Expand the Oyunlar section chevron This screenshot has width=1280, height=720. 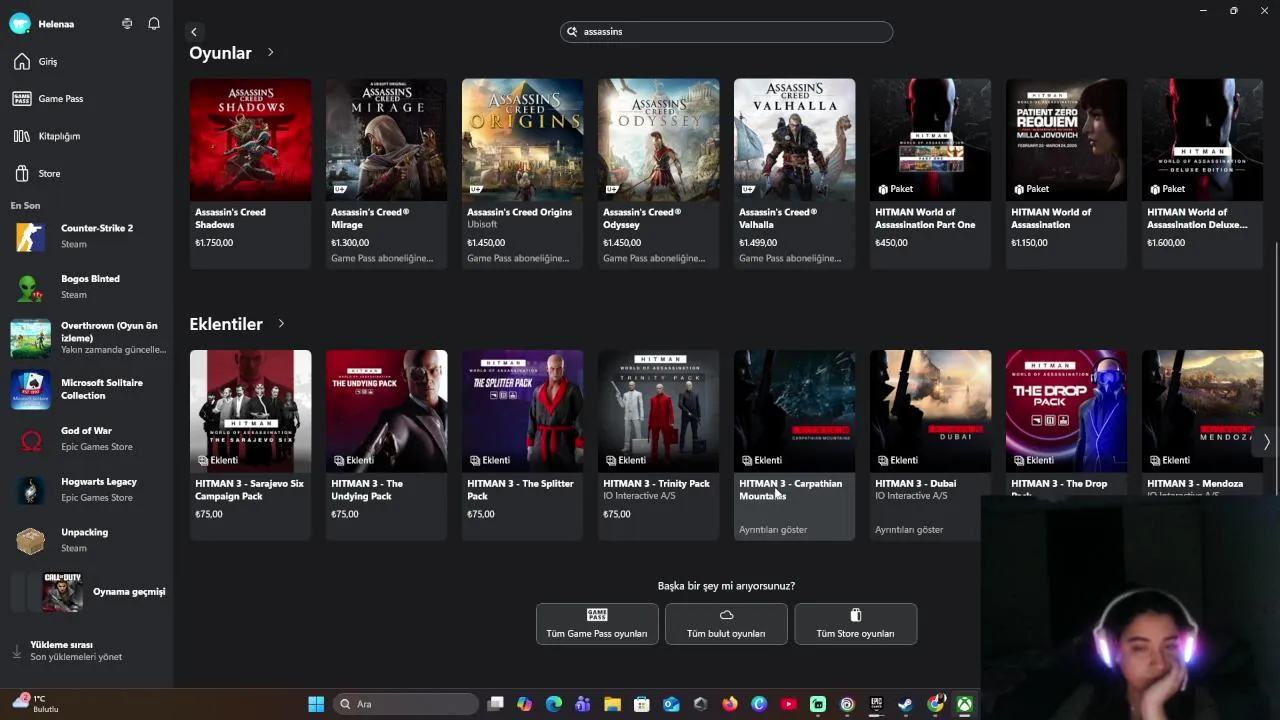[270, 52]
